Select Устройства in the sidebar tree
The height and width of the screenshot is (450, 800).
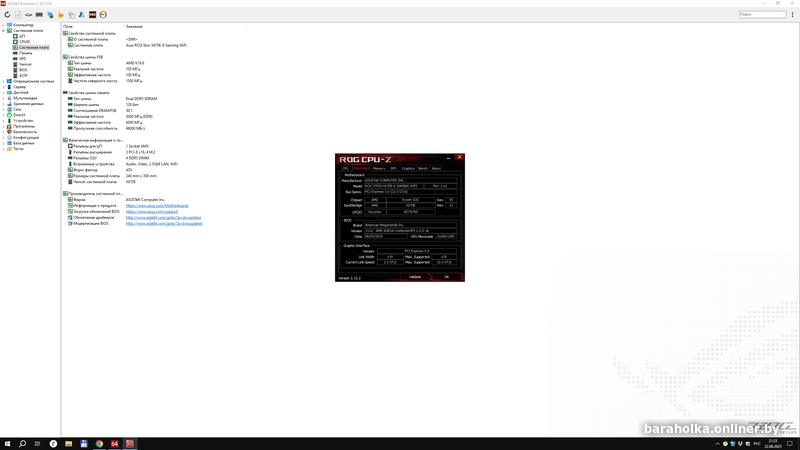tap(23, 120)
